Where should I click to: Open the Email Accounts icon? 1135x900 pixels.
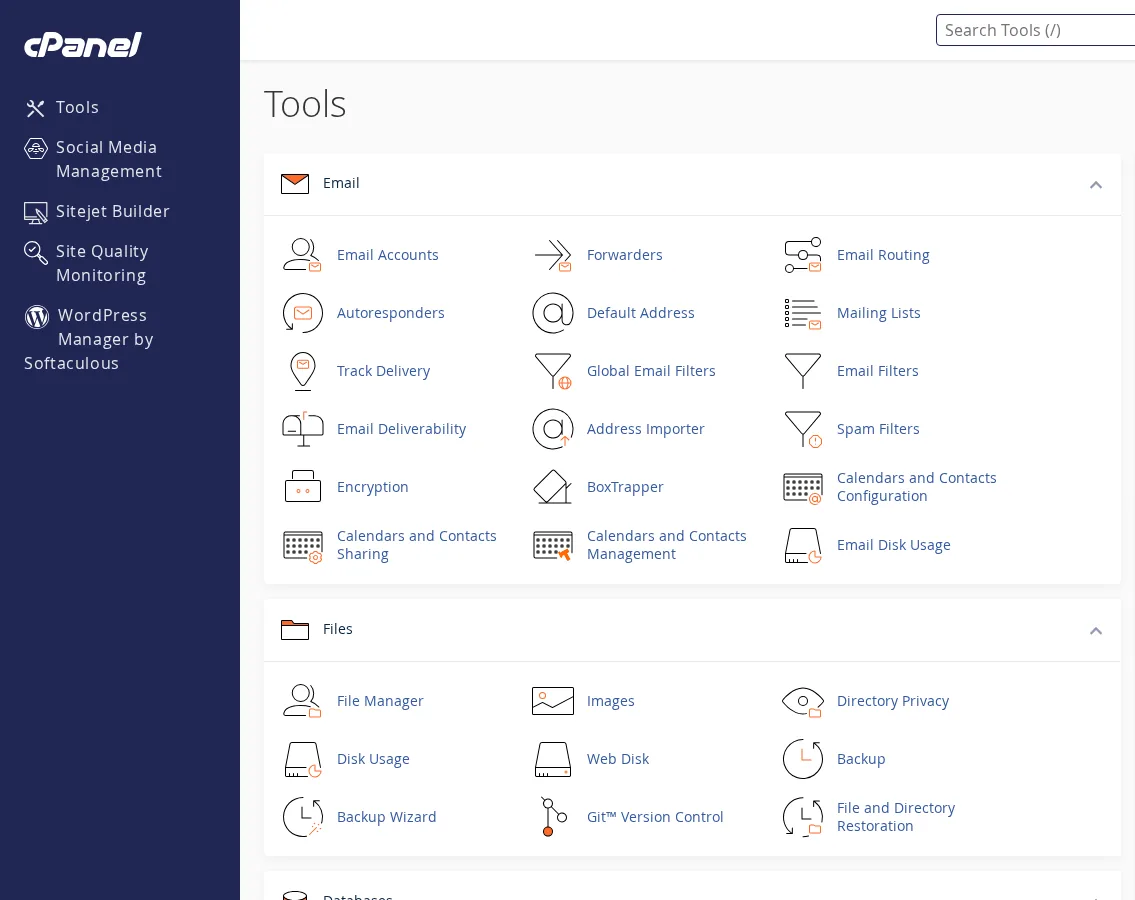302,255
